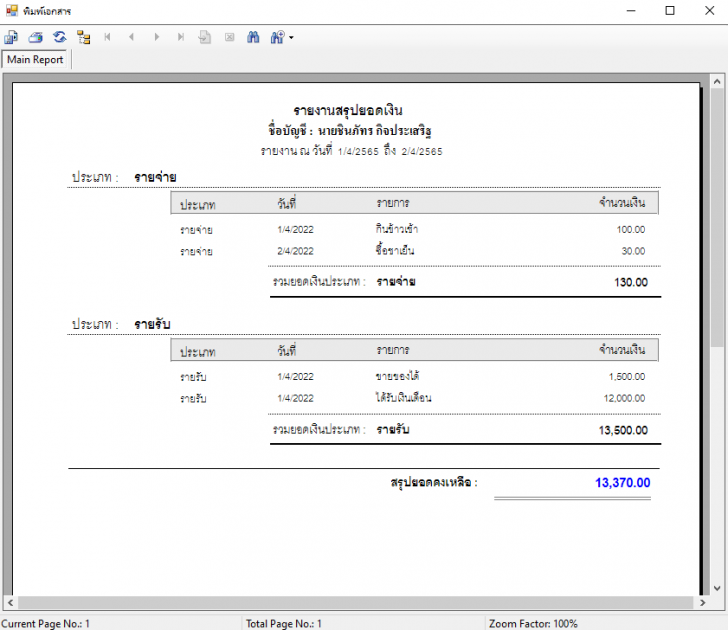Image resolution: width=728 pixels, height=630 pixels.
Task: Select the Main Report tab
Action: 35,60
